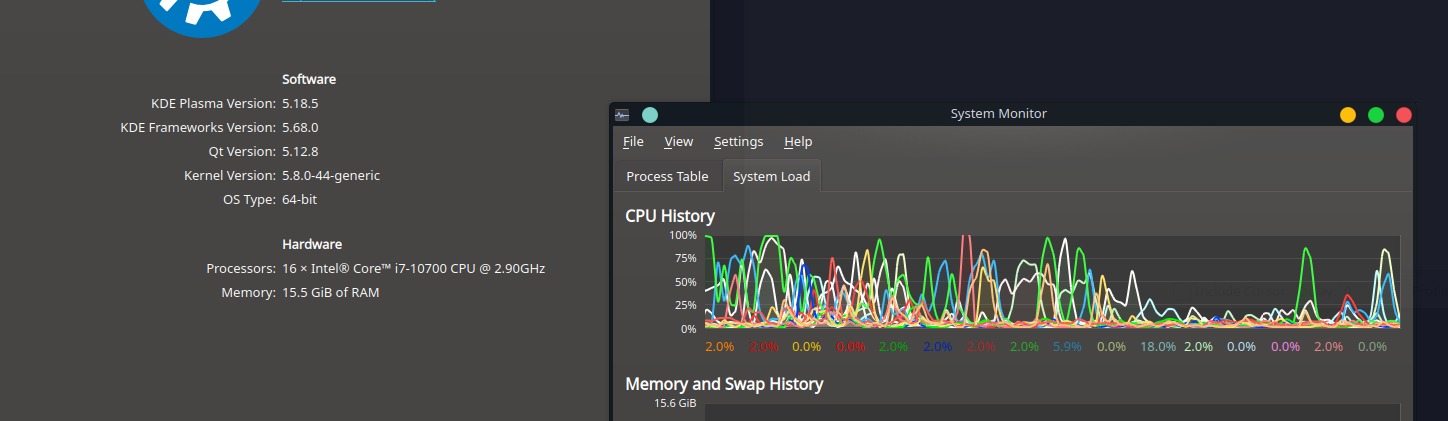The width and height of the screenshot is (1448, 421).
Task: Click the 50% axis label of CPU graph
Action: point(686,282)
